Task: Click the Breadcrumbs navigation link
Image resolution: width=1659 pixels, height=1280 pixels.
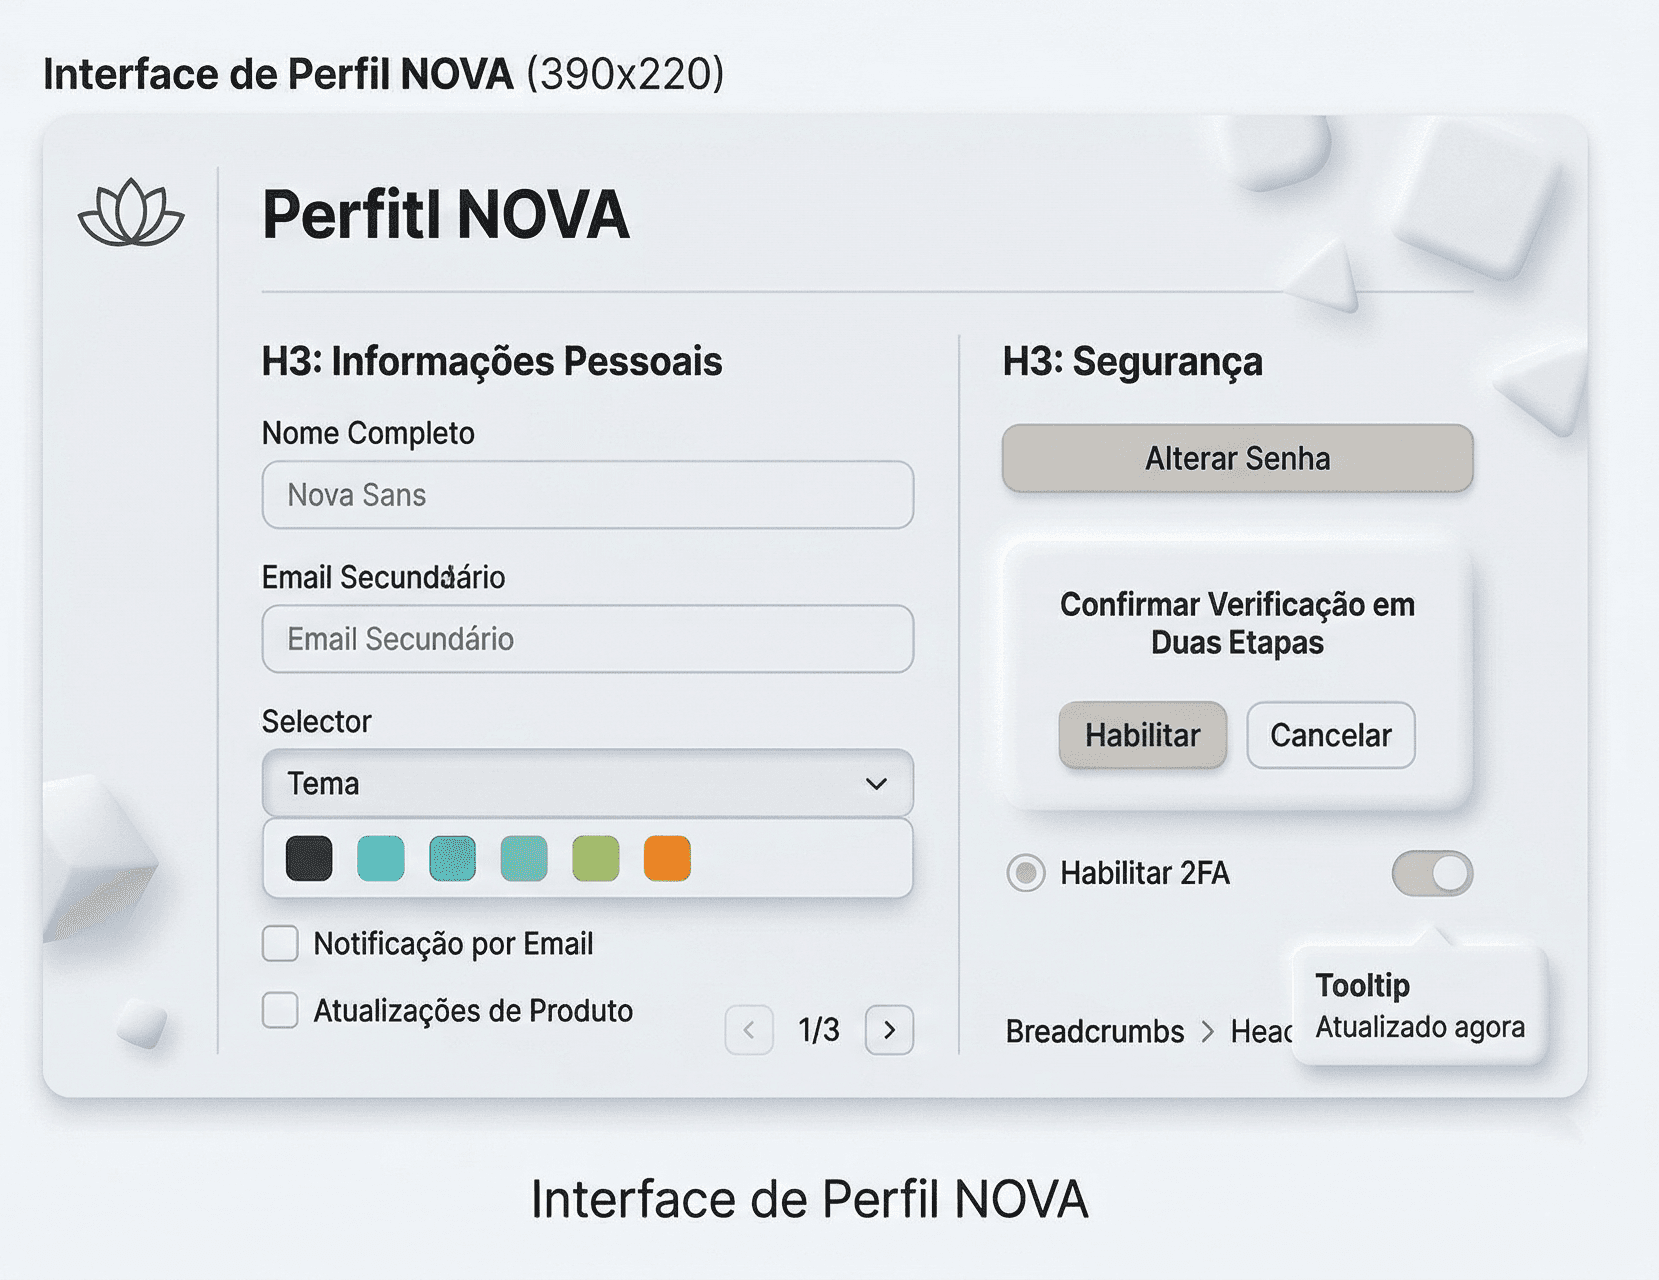Action: point(1093,1031)
